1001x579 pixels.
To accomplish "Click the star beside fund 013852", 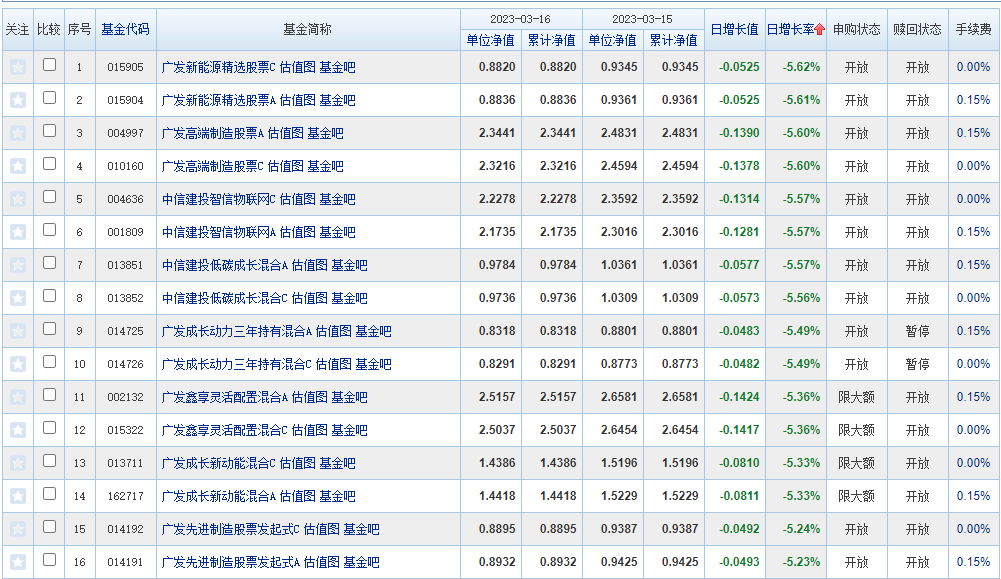I will pos(18,298).
